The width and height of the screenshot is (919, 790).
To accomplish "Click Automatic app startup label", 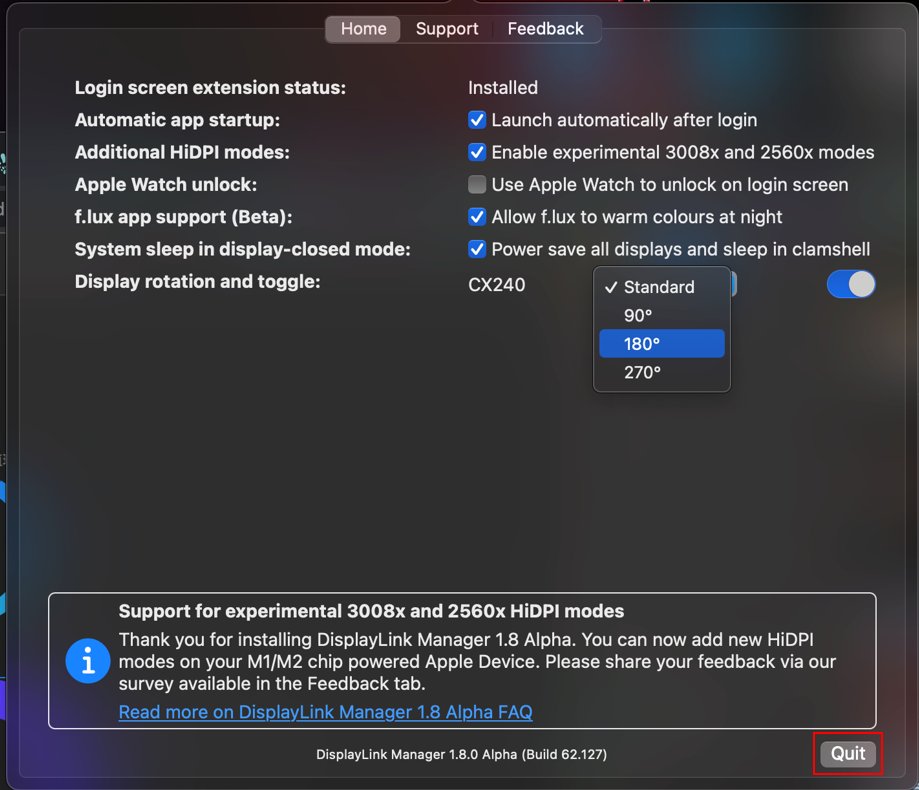I will pyautogui.click(x=177, y=120).
